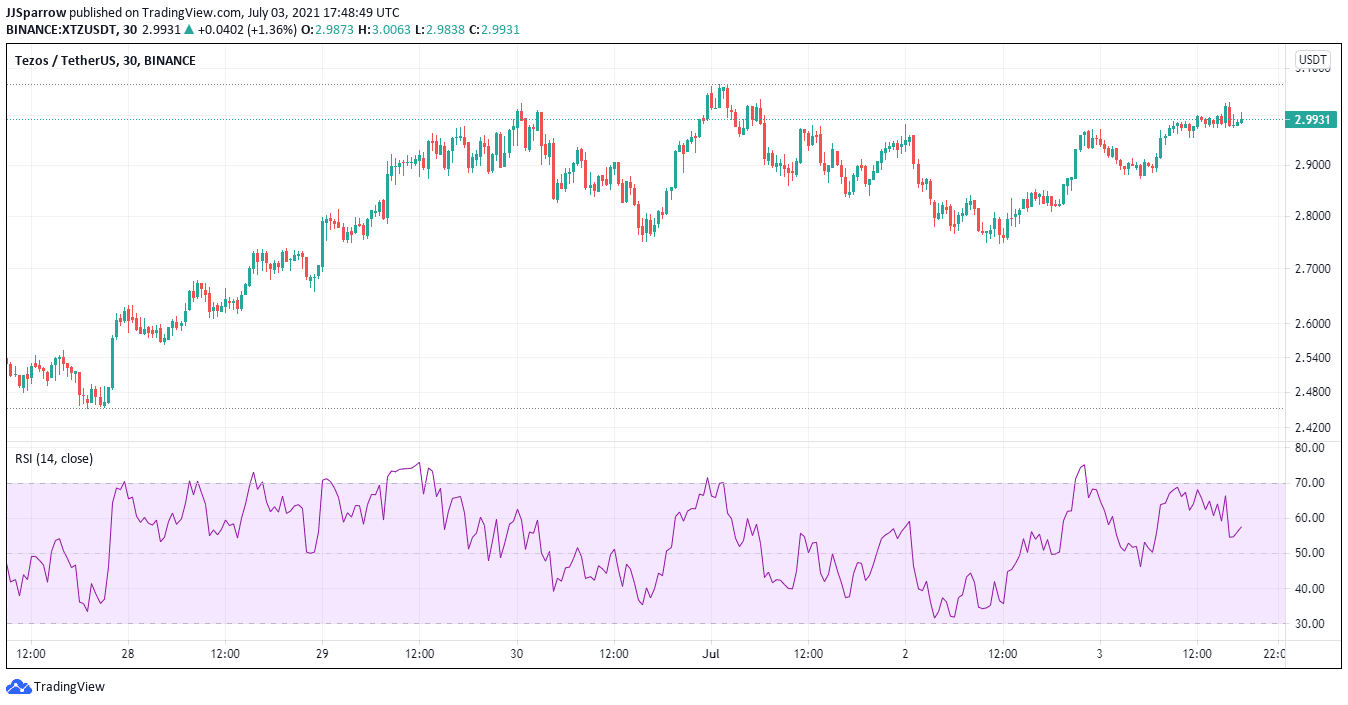Screen dimensions: 1348x705
Task: Click the 2.7000 price axis label
Action: [1312, 270]
